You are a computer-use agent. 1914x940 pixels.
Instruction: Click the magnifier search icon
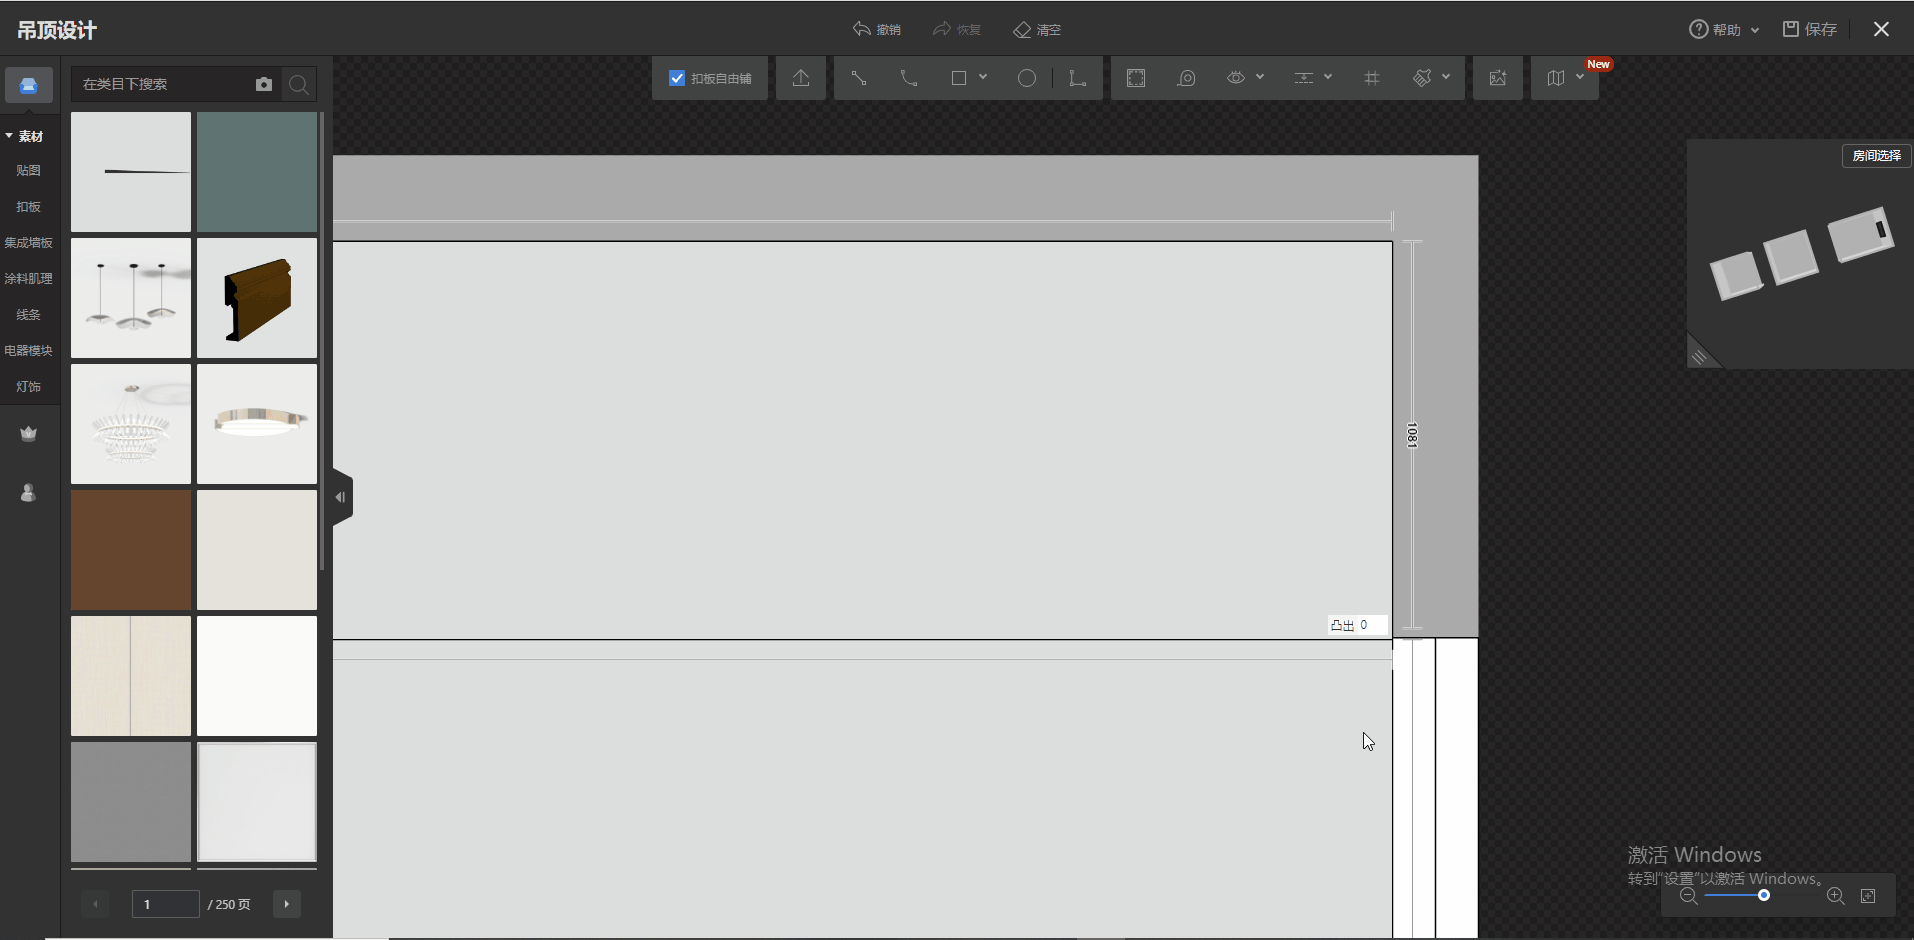[298, 85]
